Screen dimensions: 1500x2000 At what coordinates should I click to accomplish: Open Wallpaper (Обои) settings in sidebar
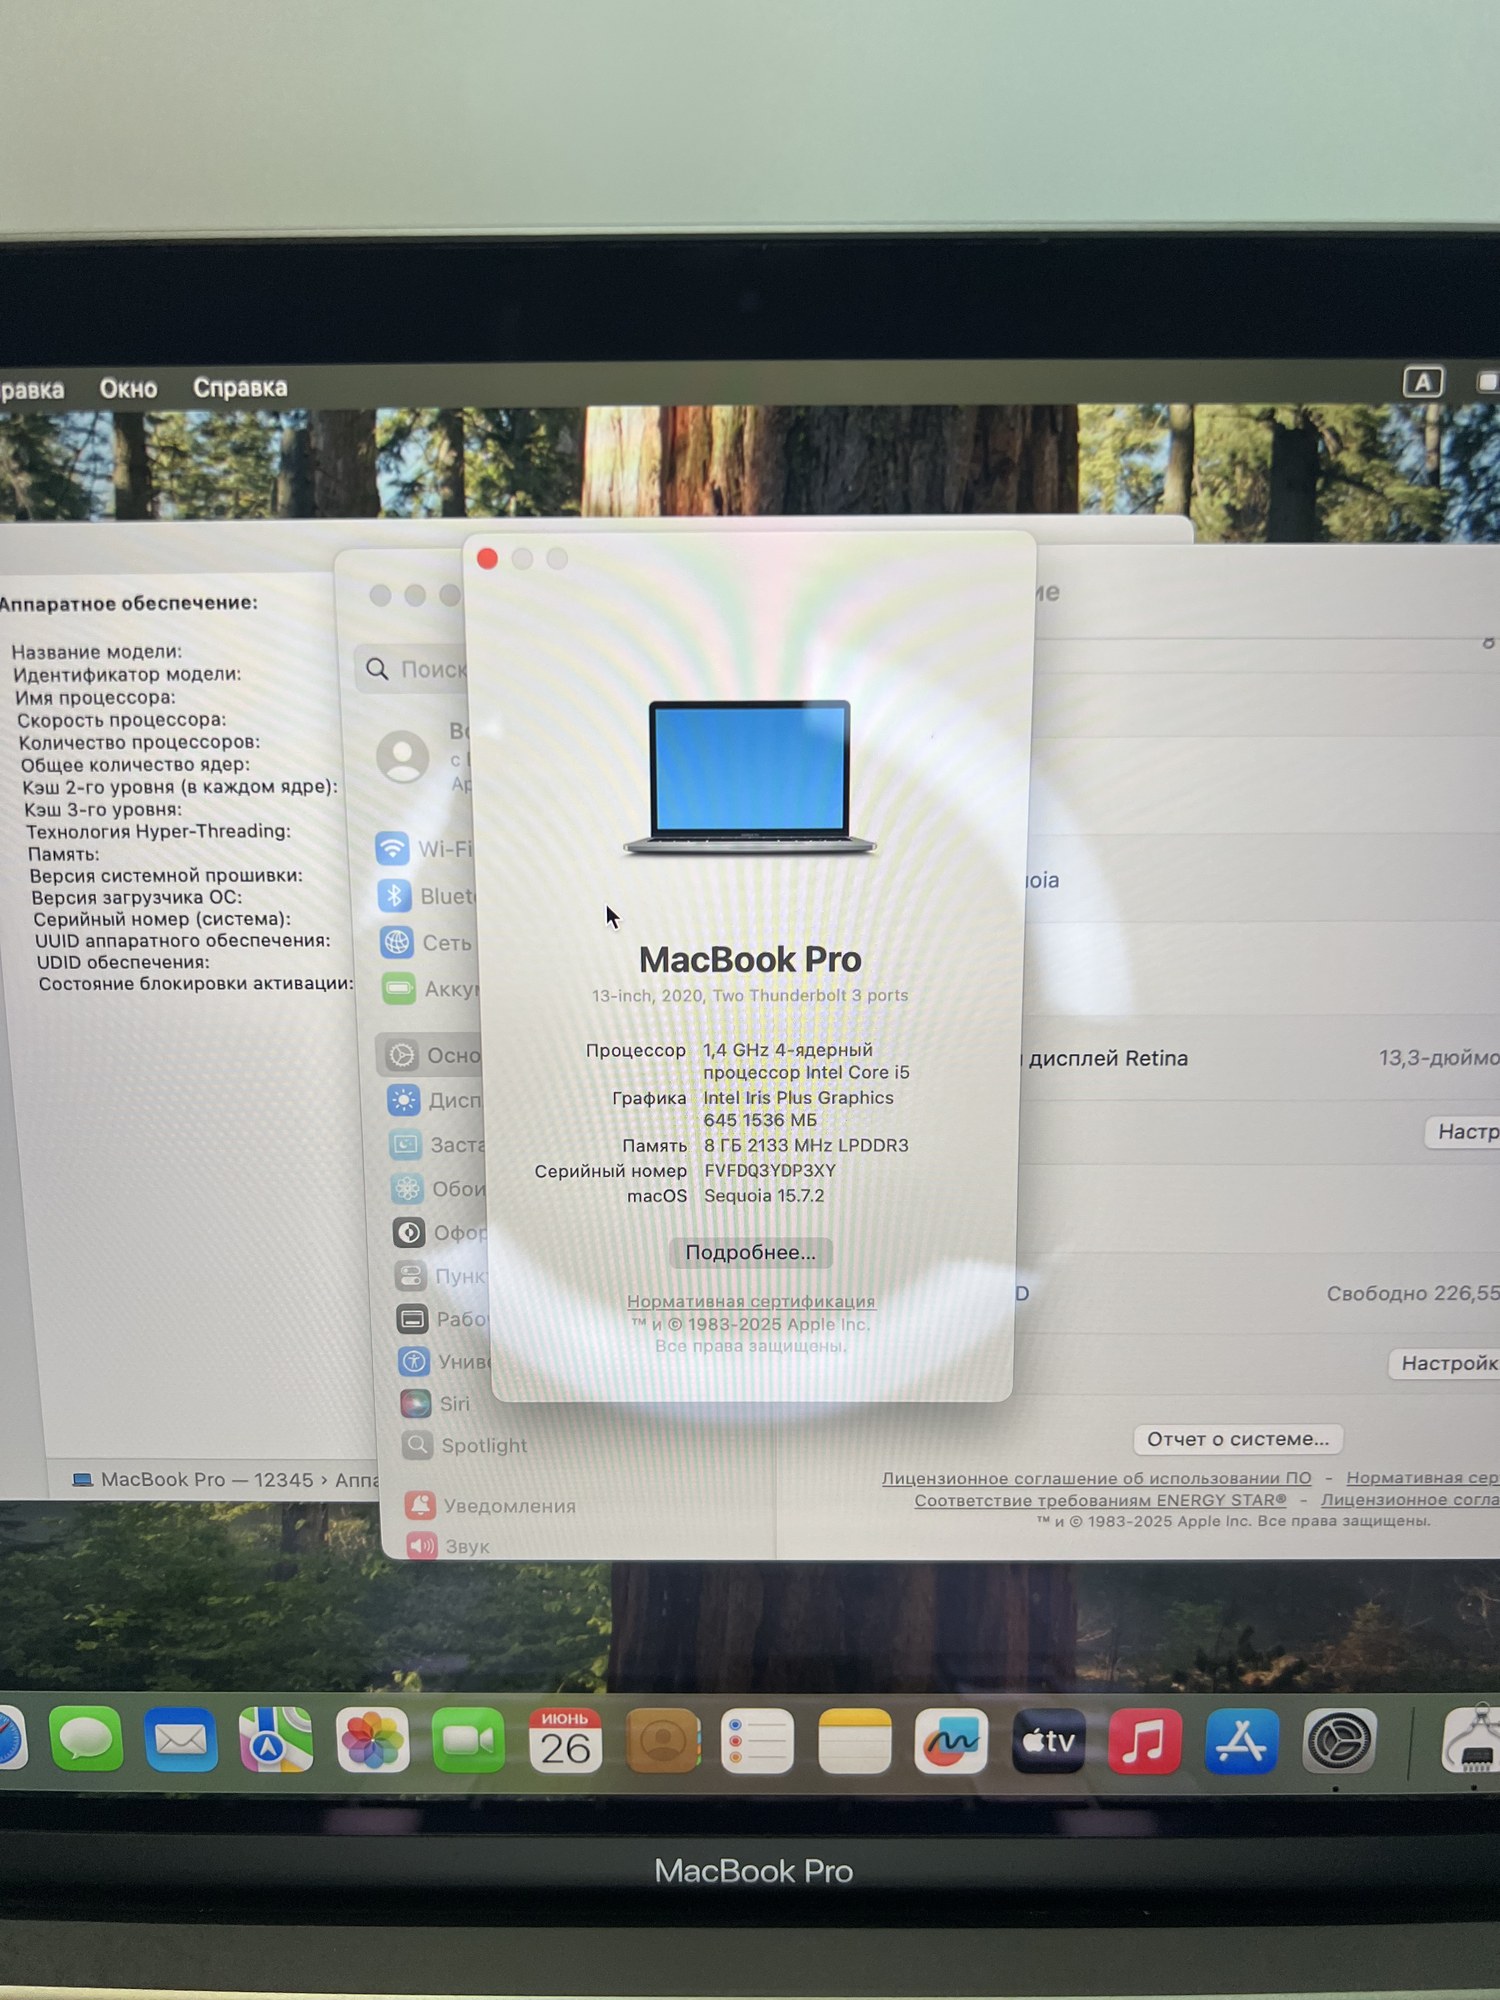[439, 1188]
